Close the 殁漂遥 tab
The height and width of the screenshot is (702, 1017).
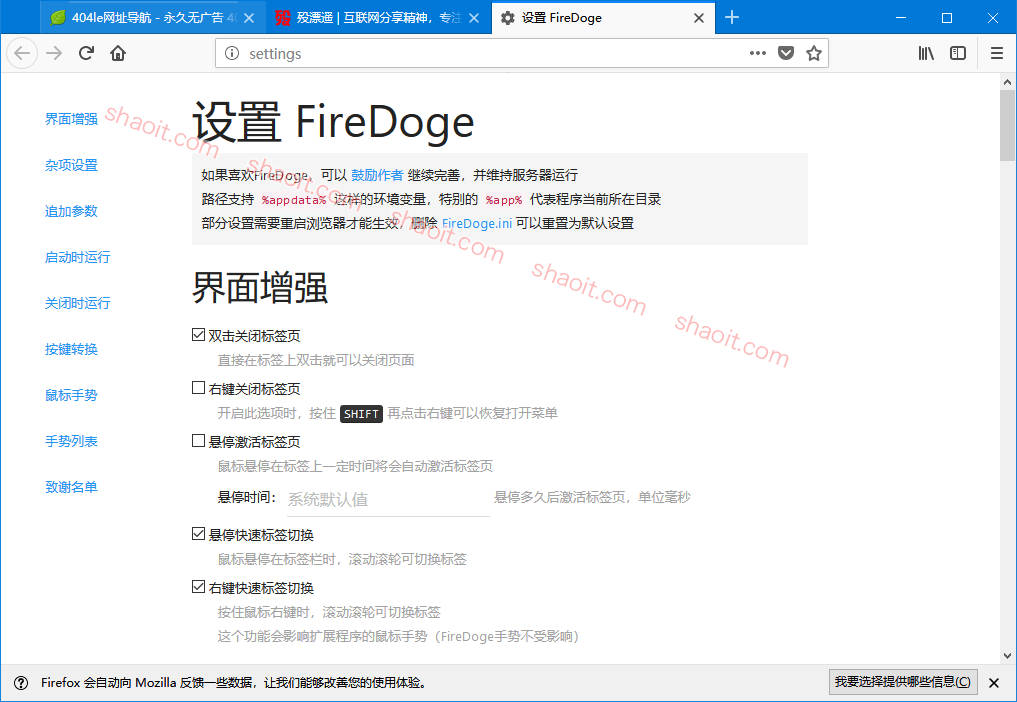tap(474, 18)
